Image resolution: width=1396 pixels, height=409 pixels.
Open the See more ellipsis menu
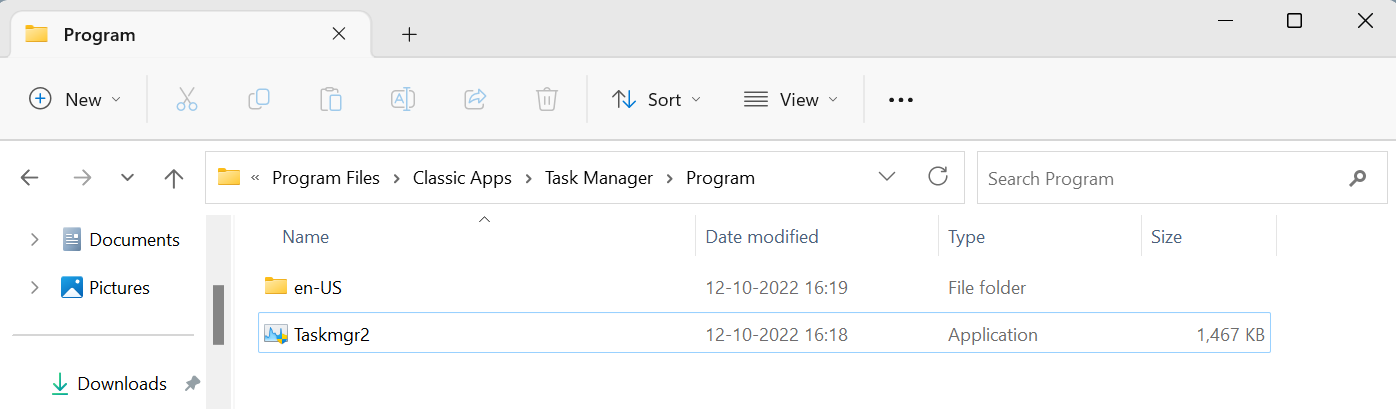pyautogui.click(x=901, y=99)
